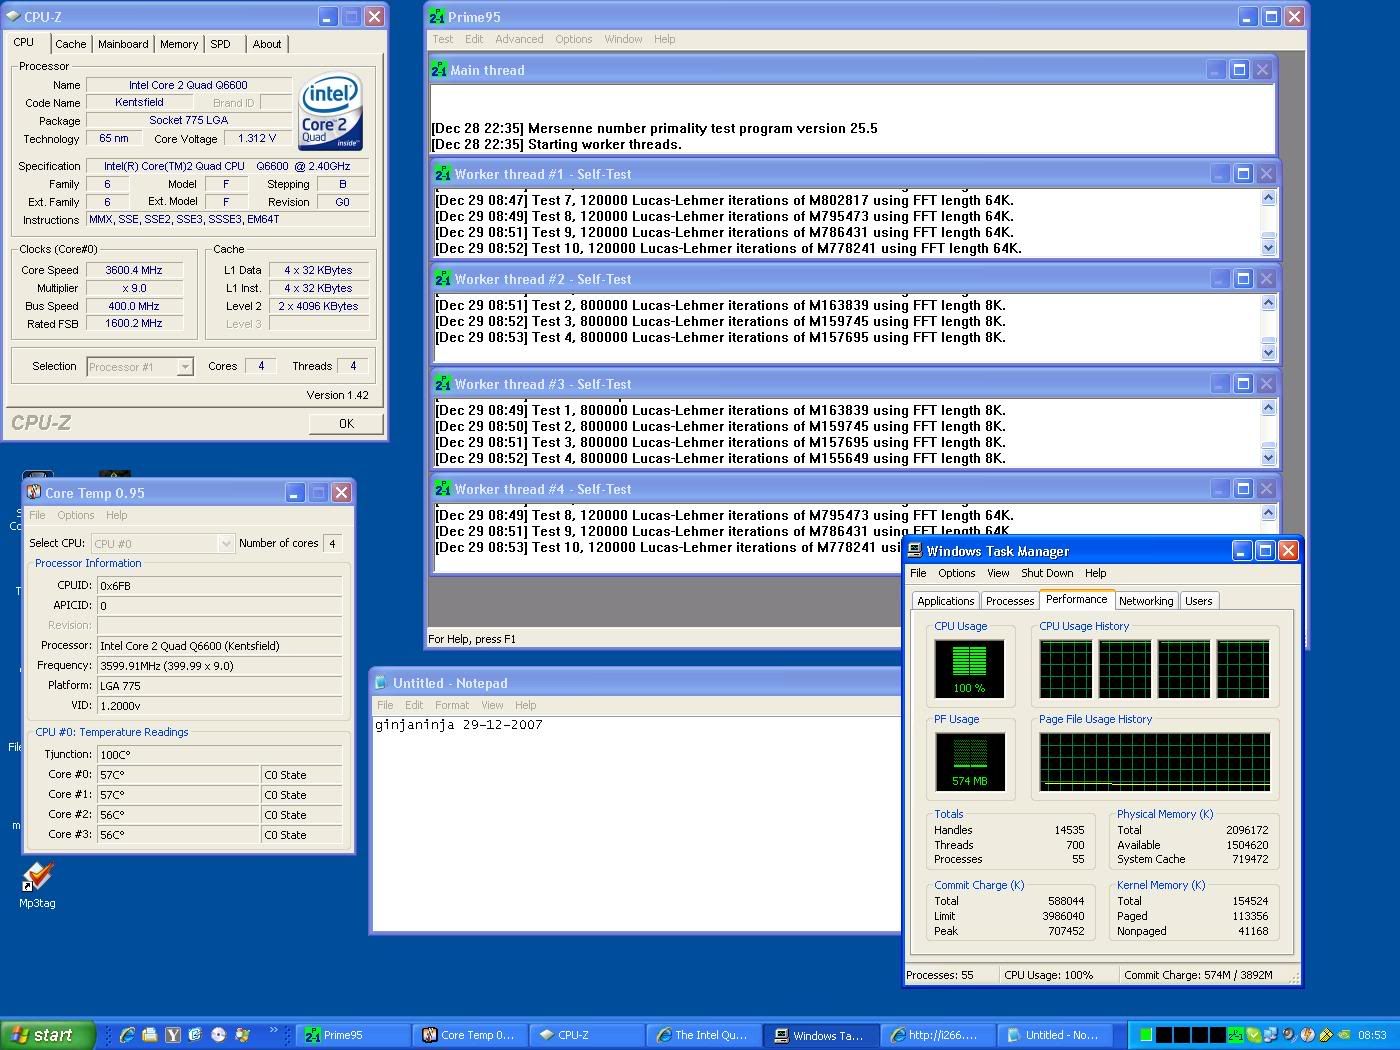1400x1050 pixels.
Task: Open the Memory tab in CPU-Z
Action: click(x=179, y=44)
